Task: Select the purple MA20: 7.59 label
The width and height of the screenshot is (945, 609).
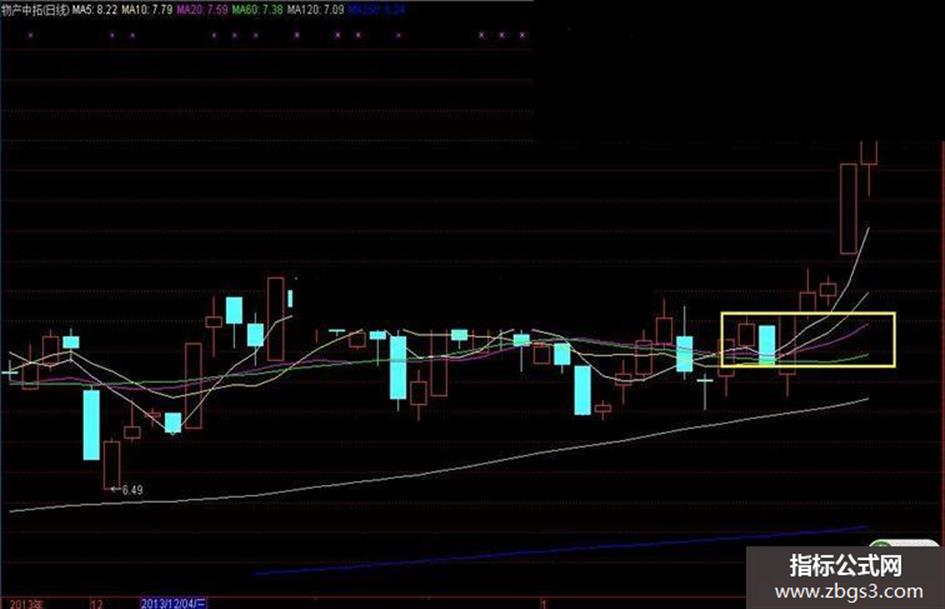Action: [x=202, y=10]
